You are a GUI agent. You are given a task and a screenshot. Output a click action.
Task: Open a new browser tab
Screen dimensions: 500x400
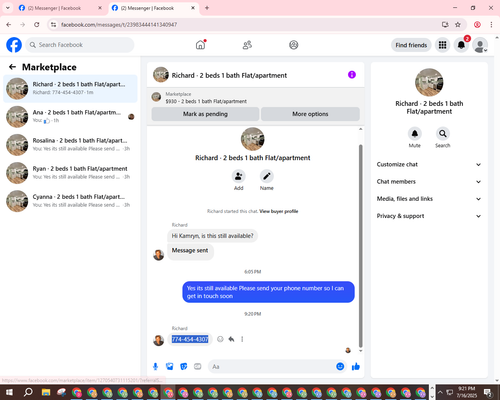[207, 8]
